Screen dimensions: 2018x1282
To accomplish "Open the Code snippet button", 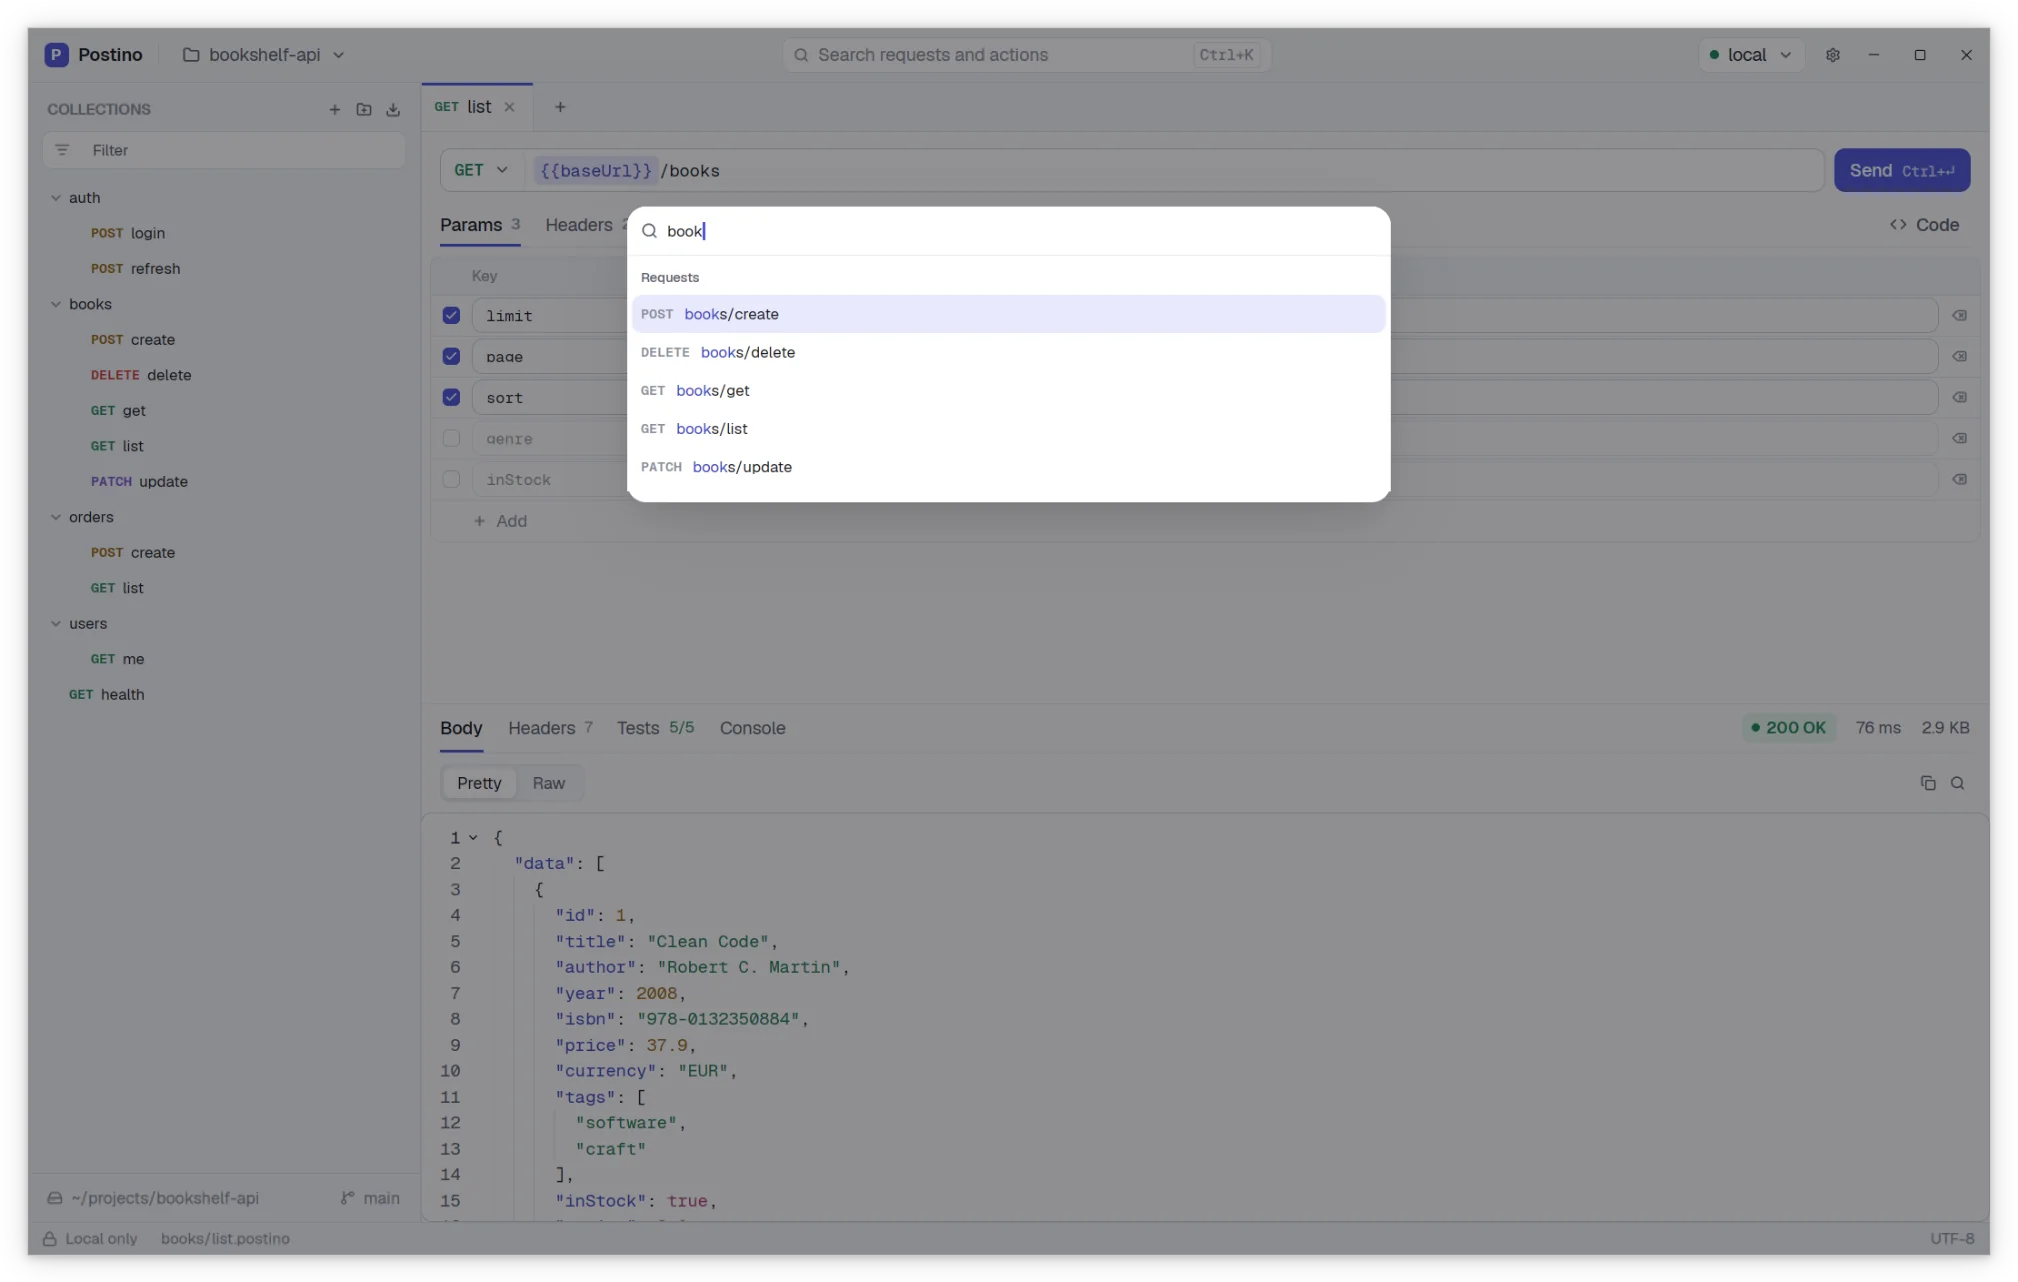I will (x=1924, y=225).
